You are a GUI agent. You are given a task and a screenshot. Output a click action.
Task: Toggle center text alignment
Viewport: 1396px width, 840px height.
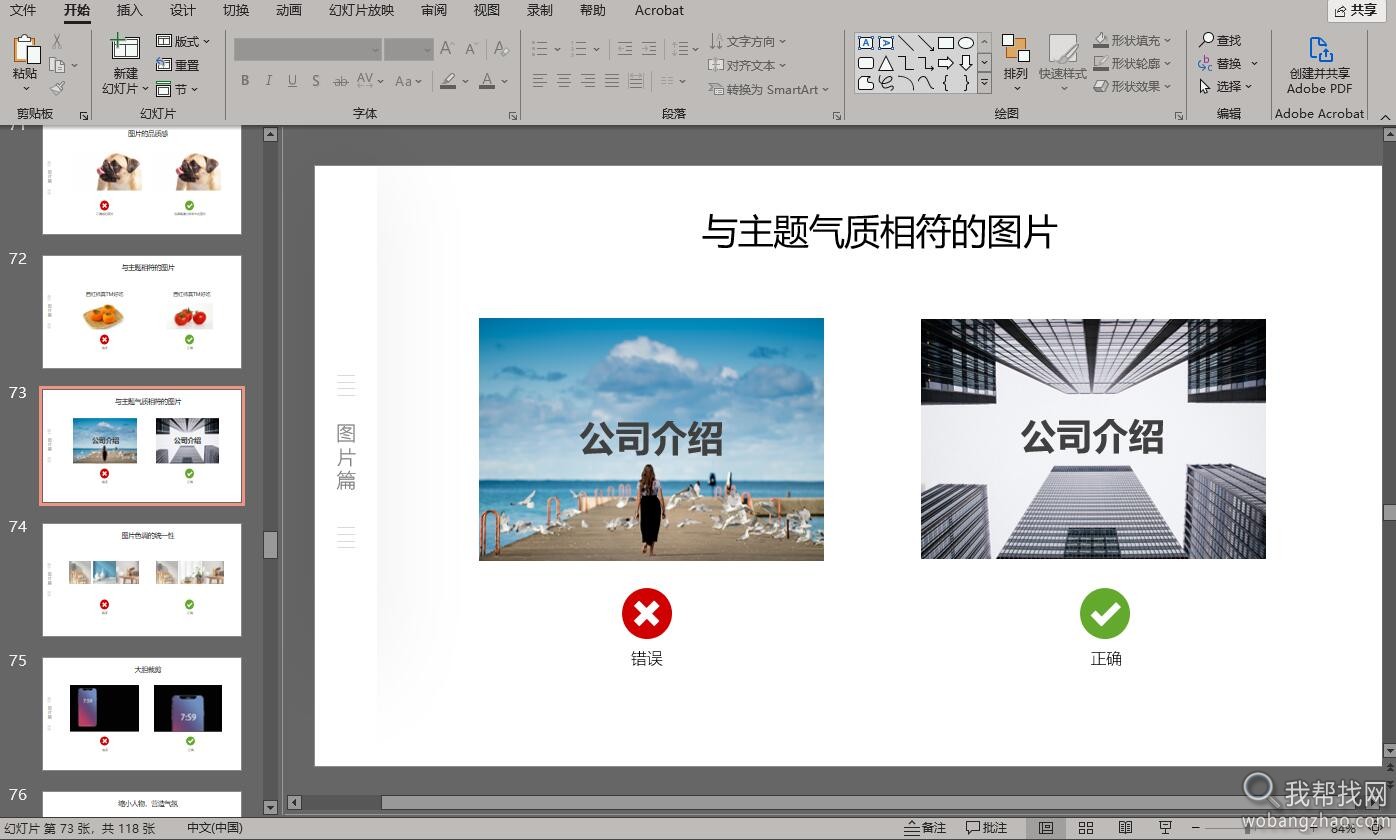[x=564, y=81]
